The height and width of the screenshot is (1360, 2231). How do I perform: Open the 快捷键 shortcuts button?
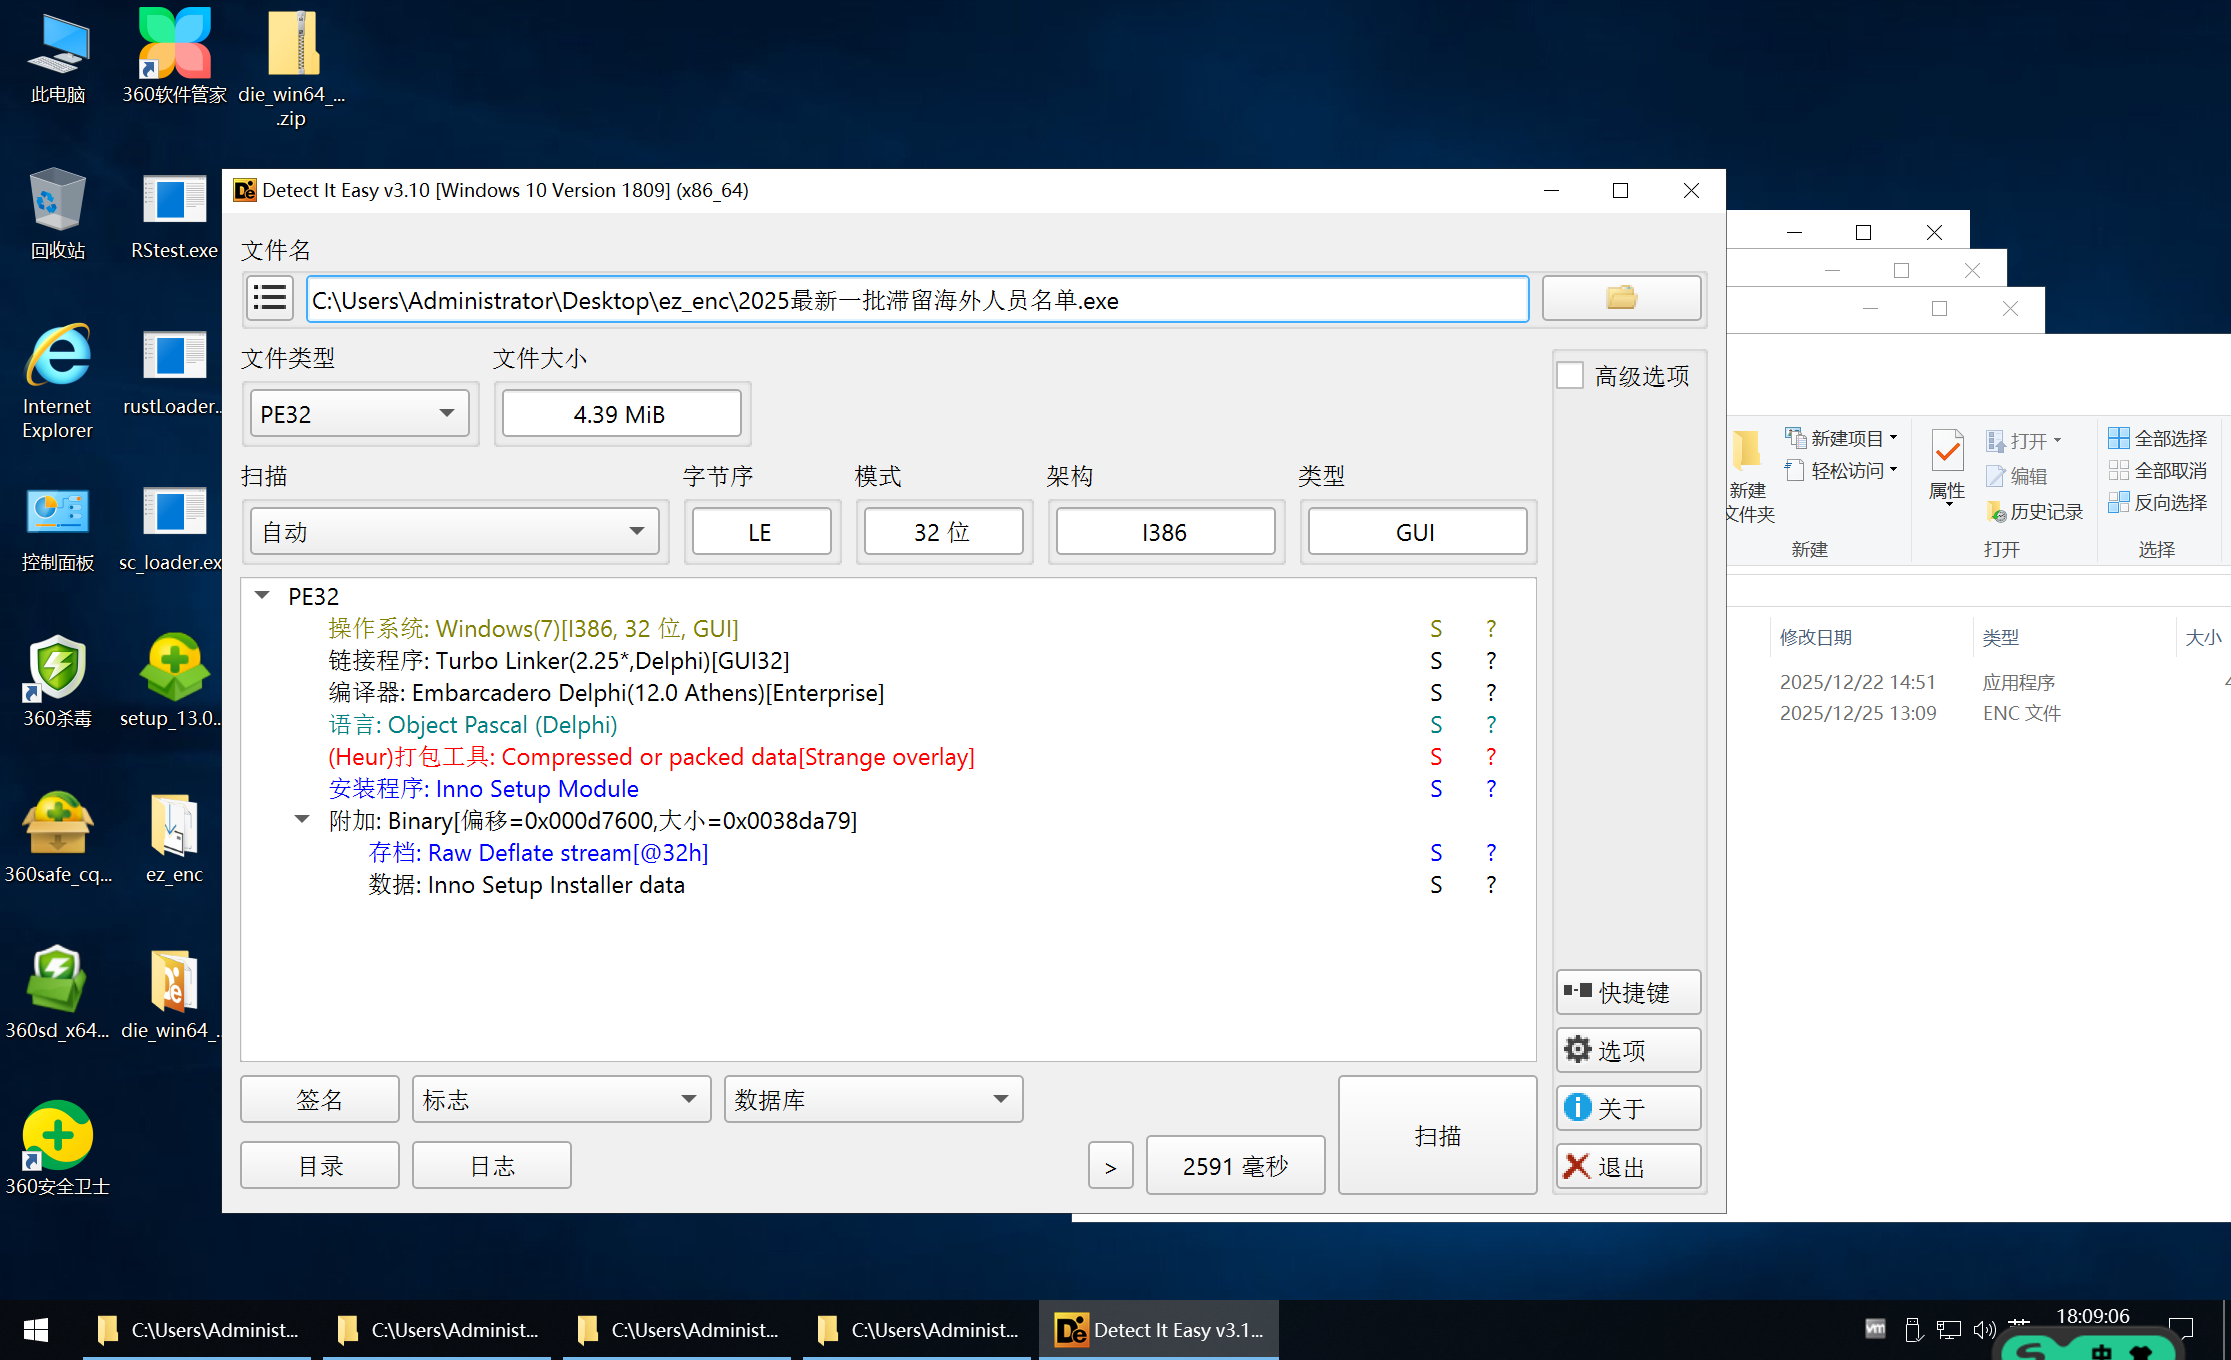click(x=1628, y=992)
